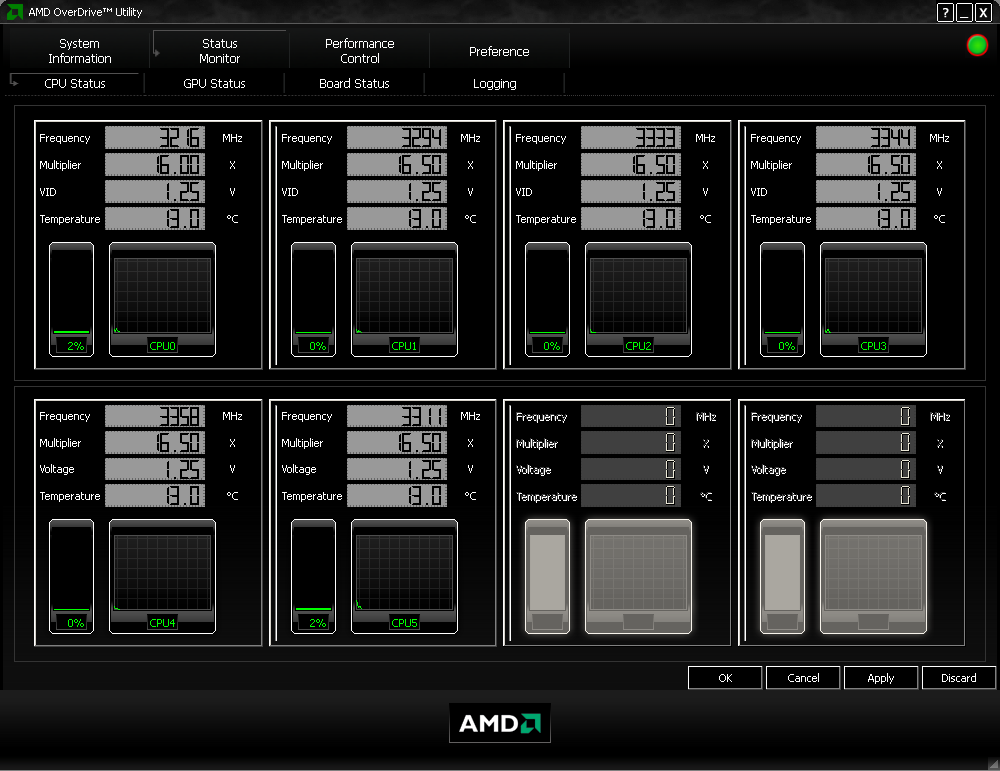Image resolution: width=1000 pixels, height=771 pixels.
Task: Click the CPU3 usage history graph
Action: point(873,299)
